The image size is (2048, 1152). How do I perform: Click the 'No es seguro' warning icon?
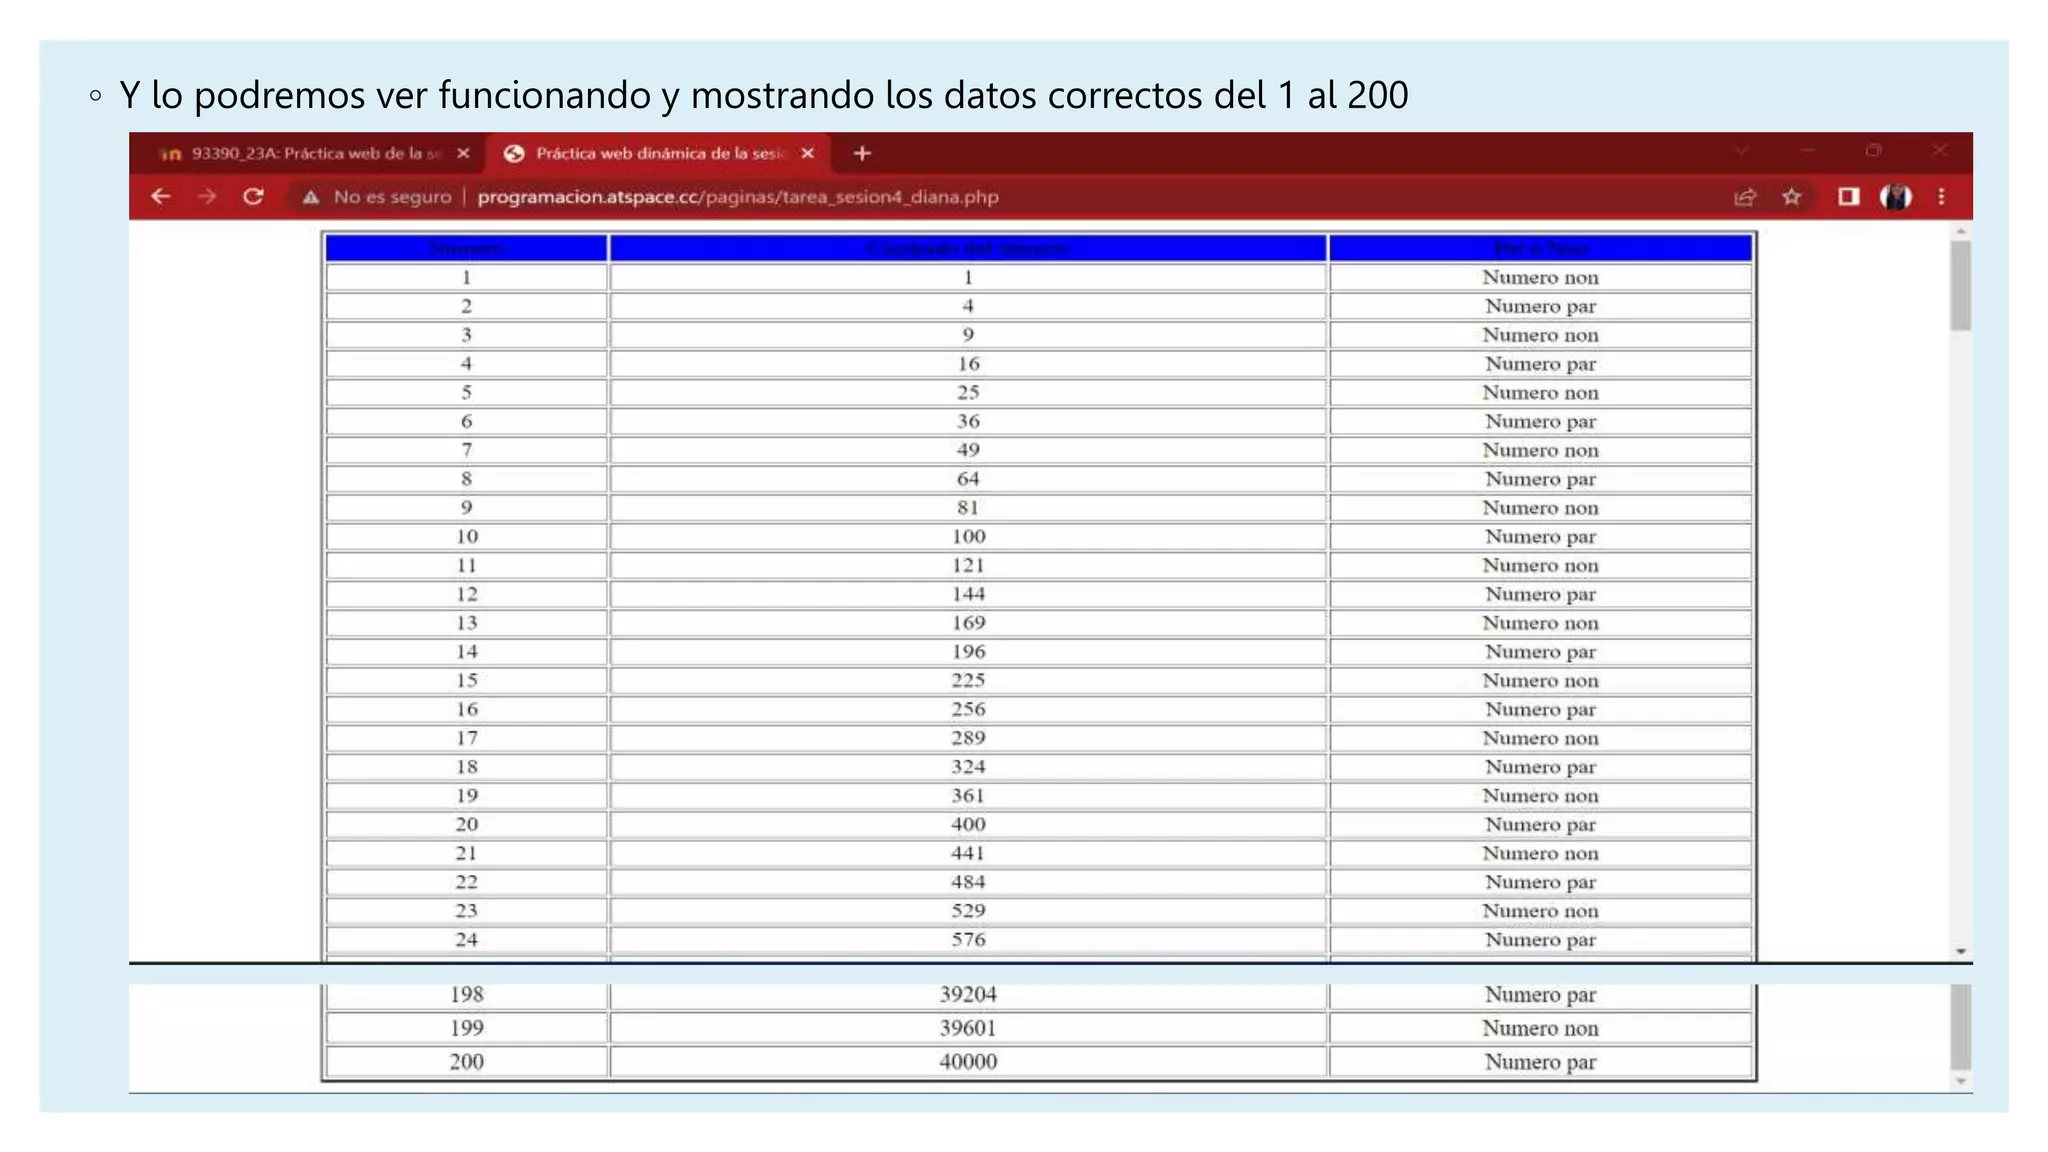click(311, 197)
